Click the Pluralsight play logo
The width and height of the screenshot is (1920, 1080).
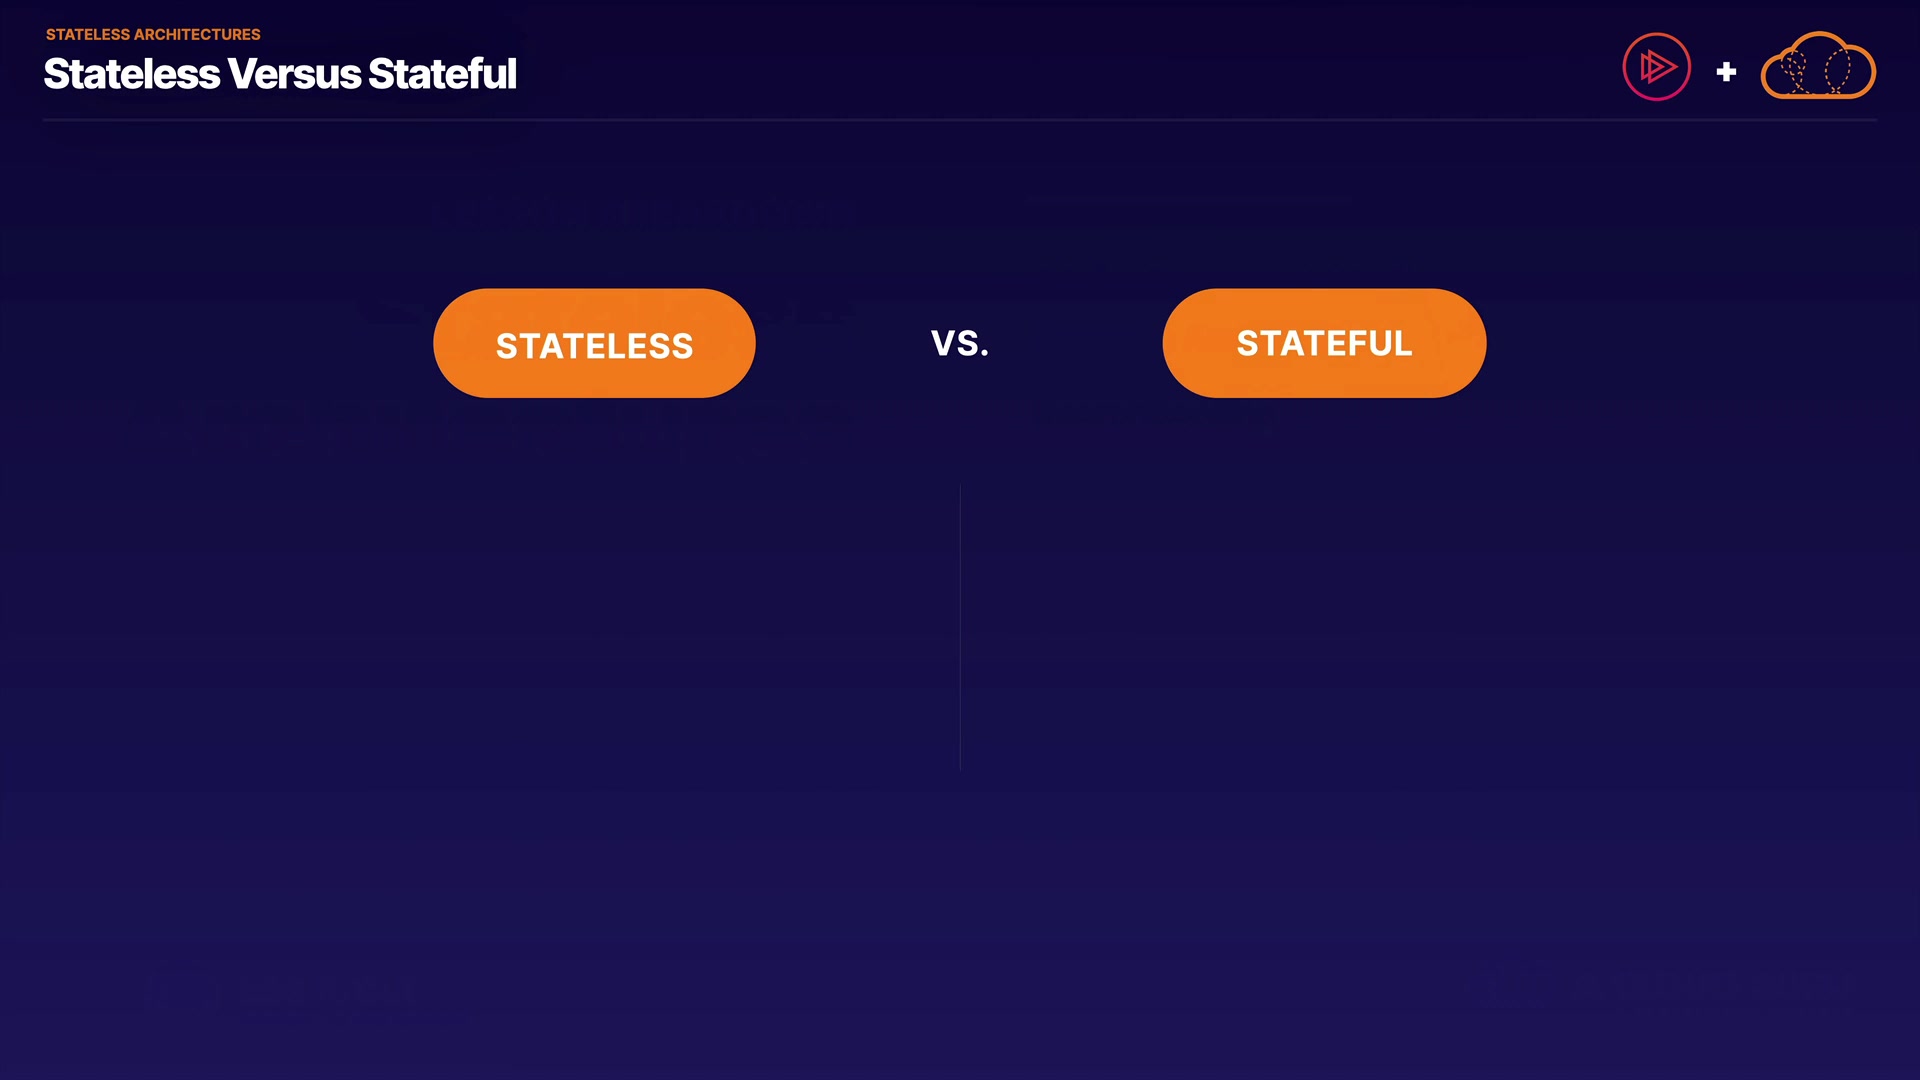[x=1656, y=67]
